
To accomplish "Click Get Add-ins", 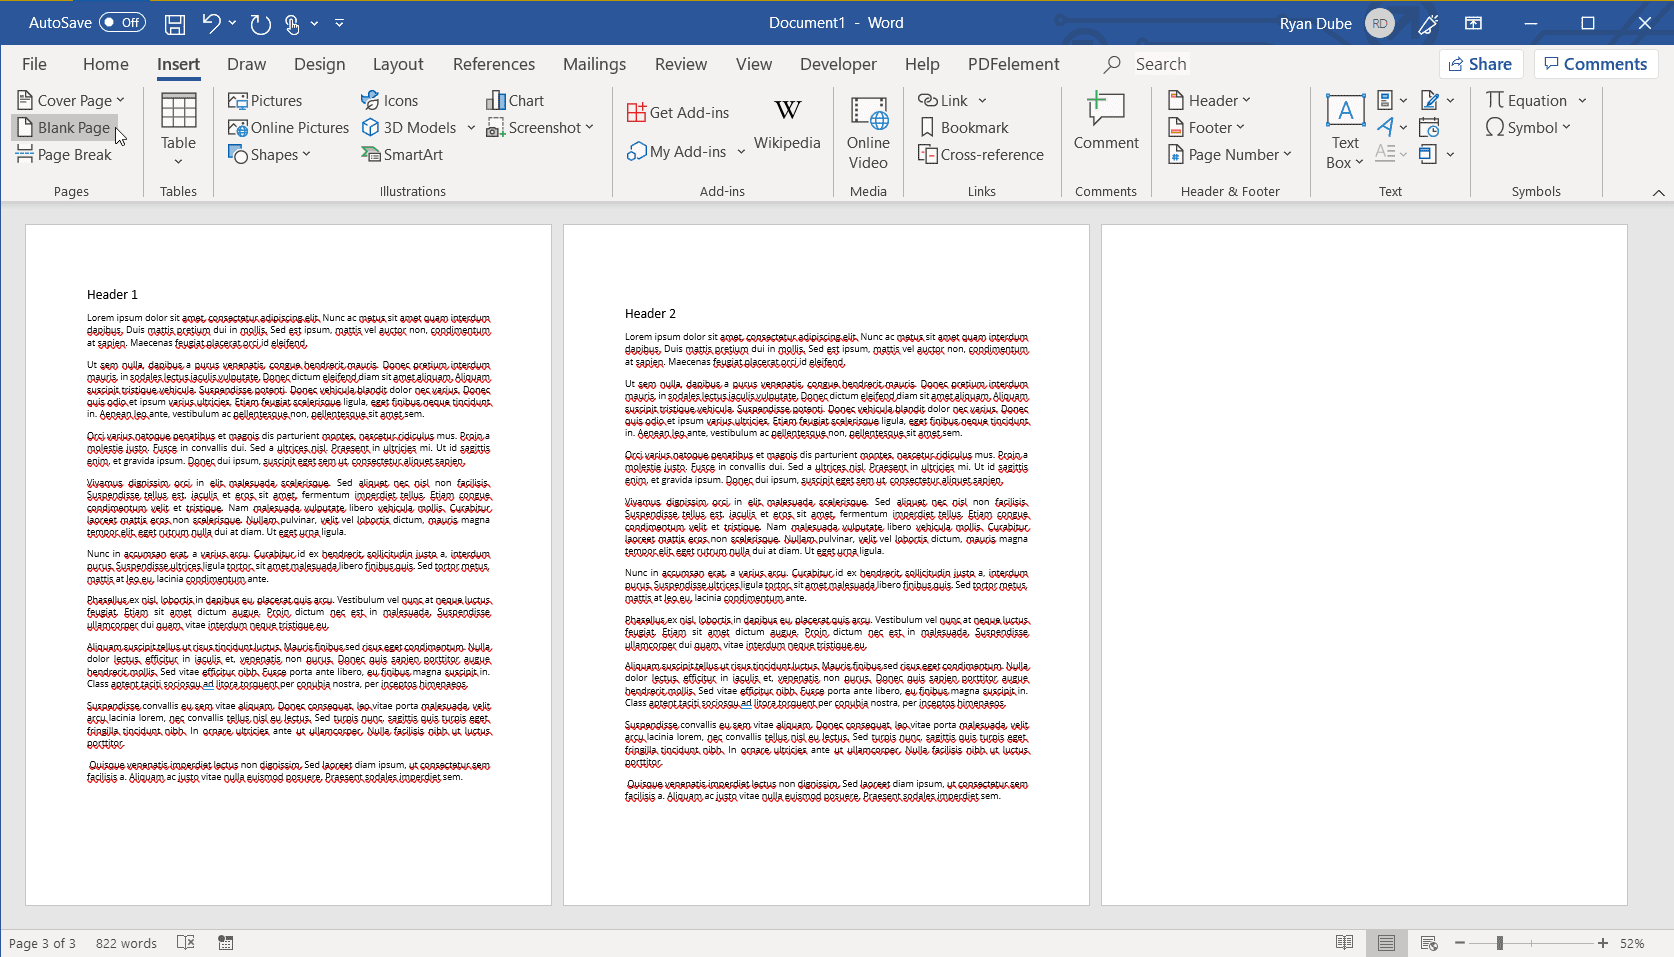I will tap(678, 112).
